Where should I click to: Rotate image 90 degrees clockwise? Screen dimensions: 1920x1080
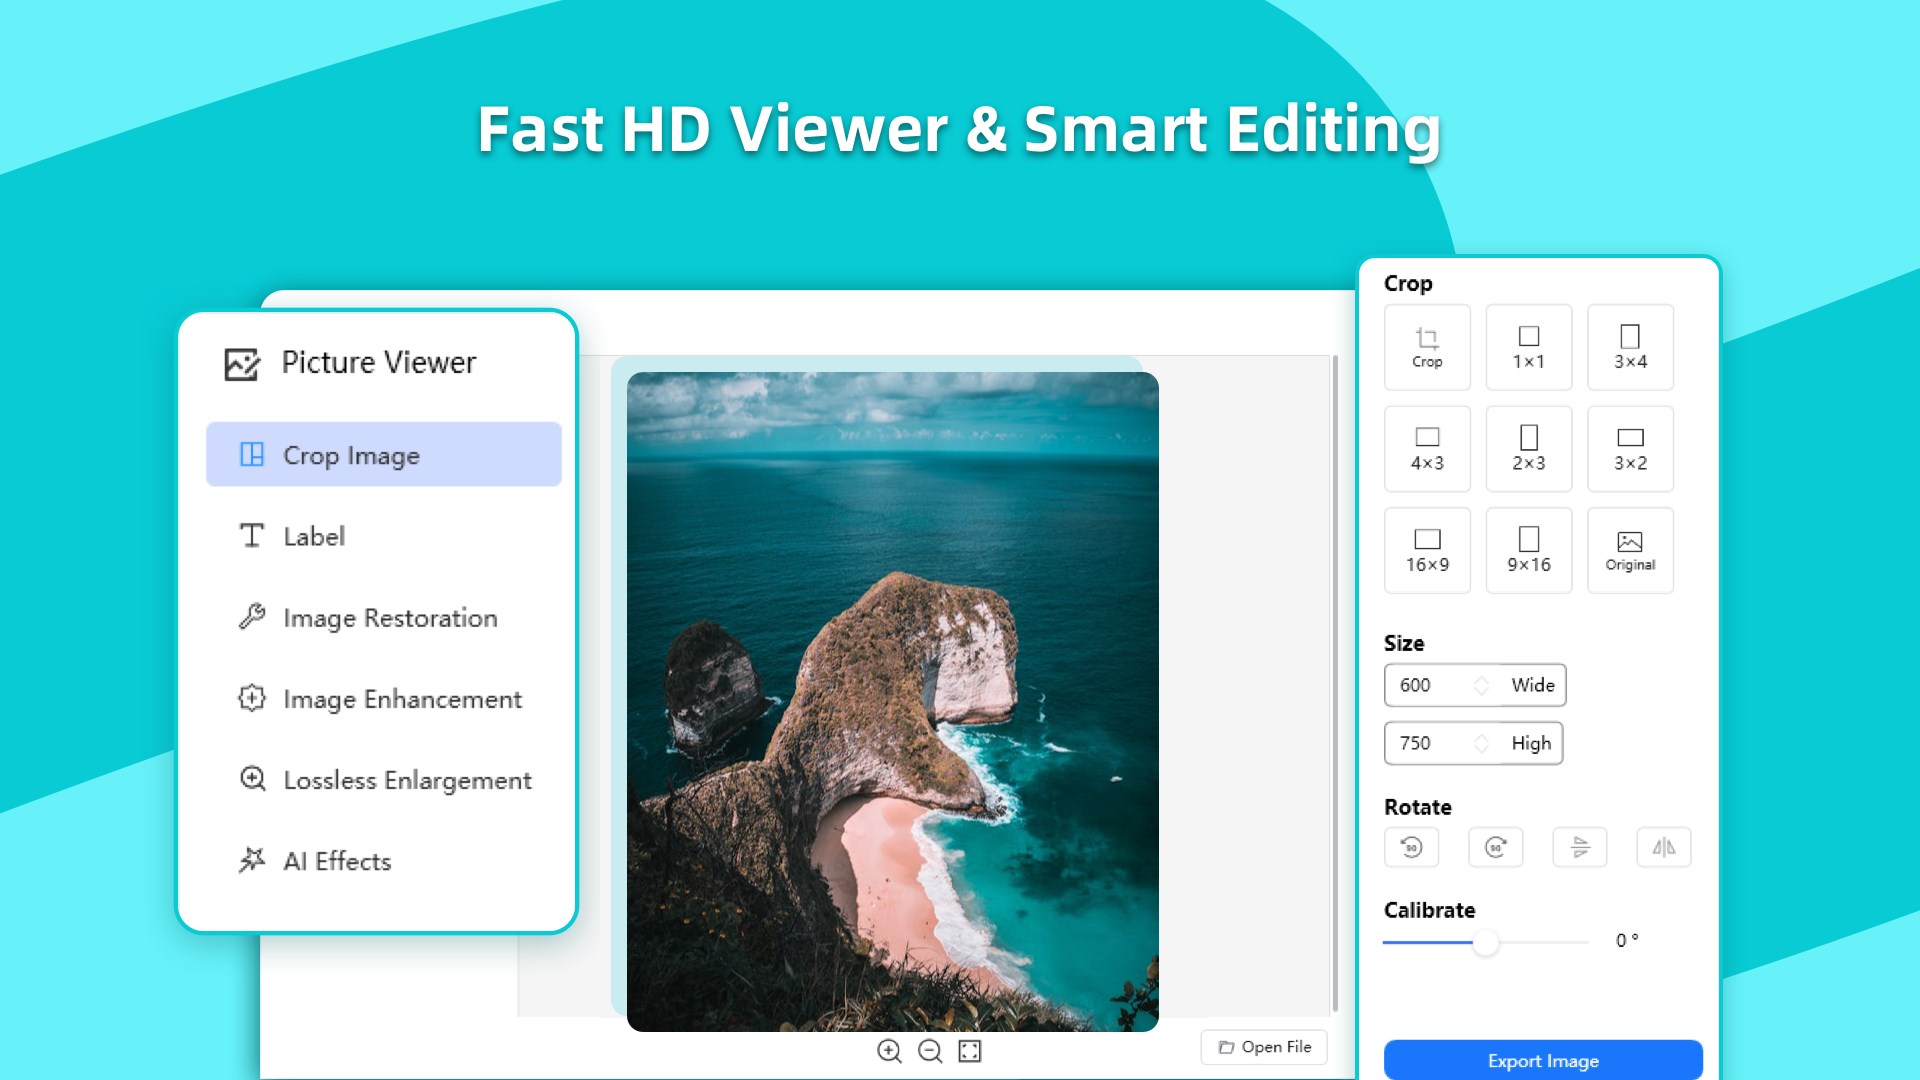click(1495, 847)
